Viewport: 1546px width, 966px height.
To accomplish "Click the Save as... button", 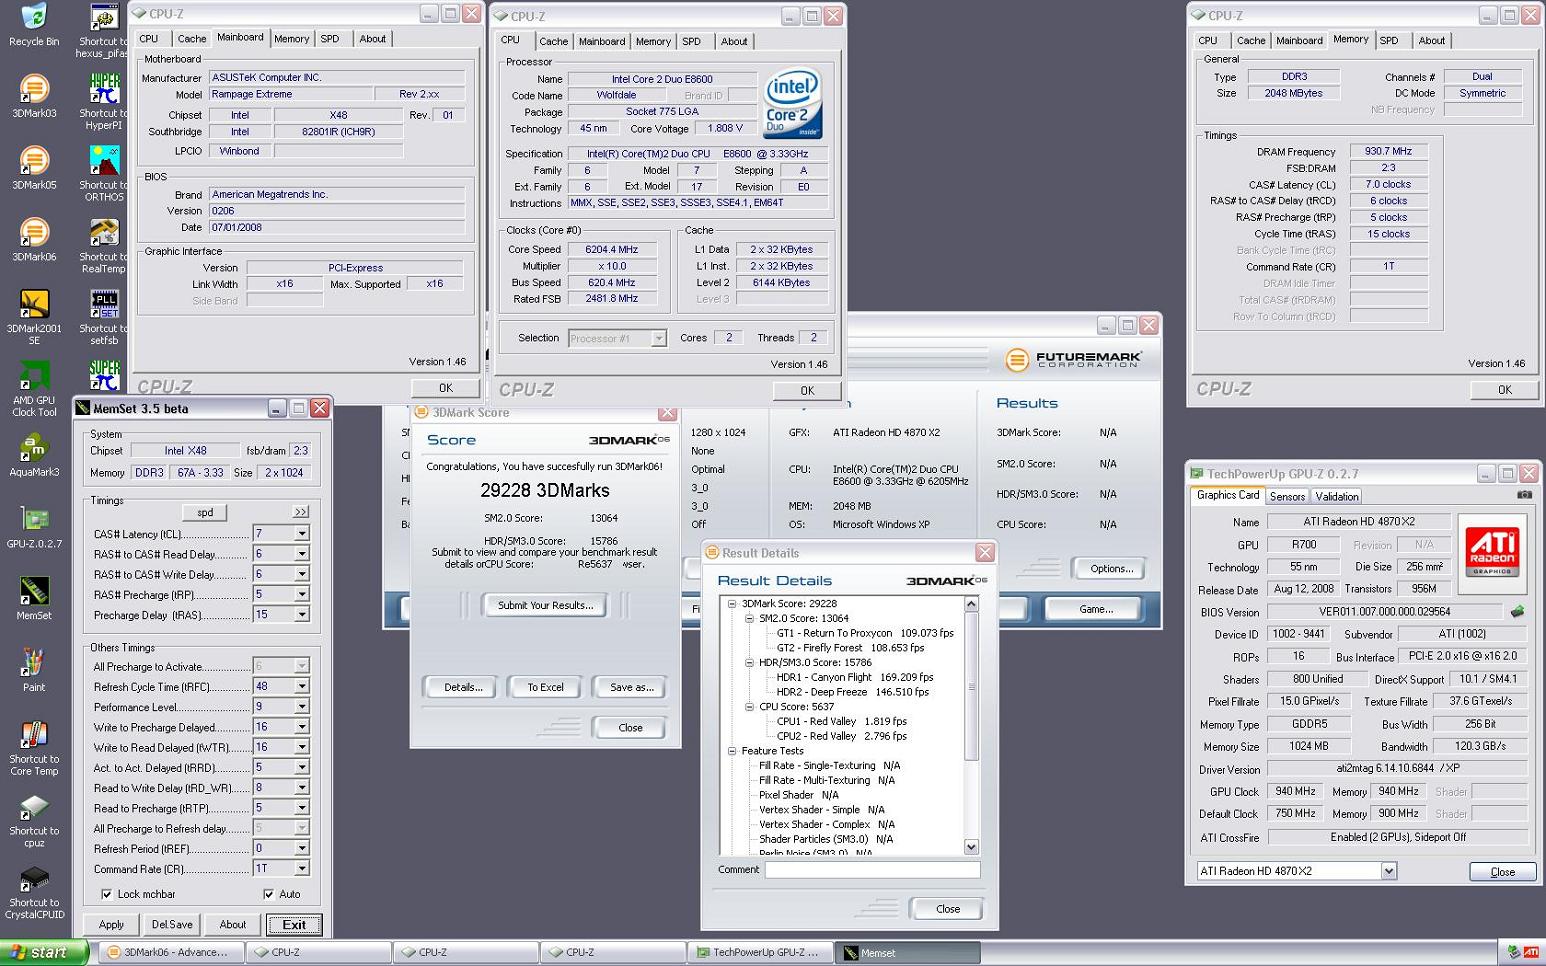I will click(631, 687).
